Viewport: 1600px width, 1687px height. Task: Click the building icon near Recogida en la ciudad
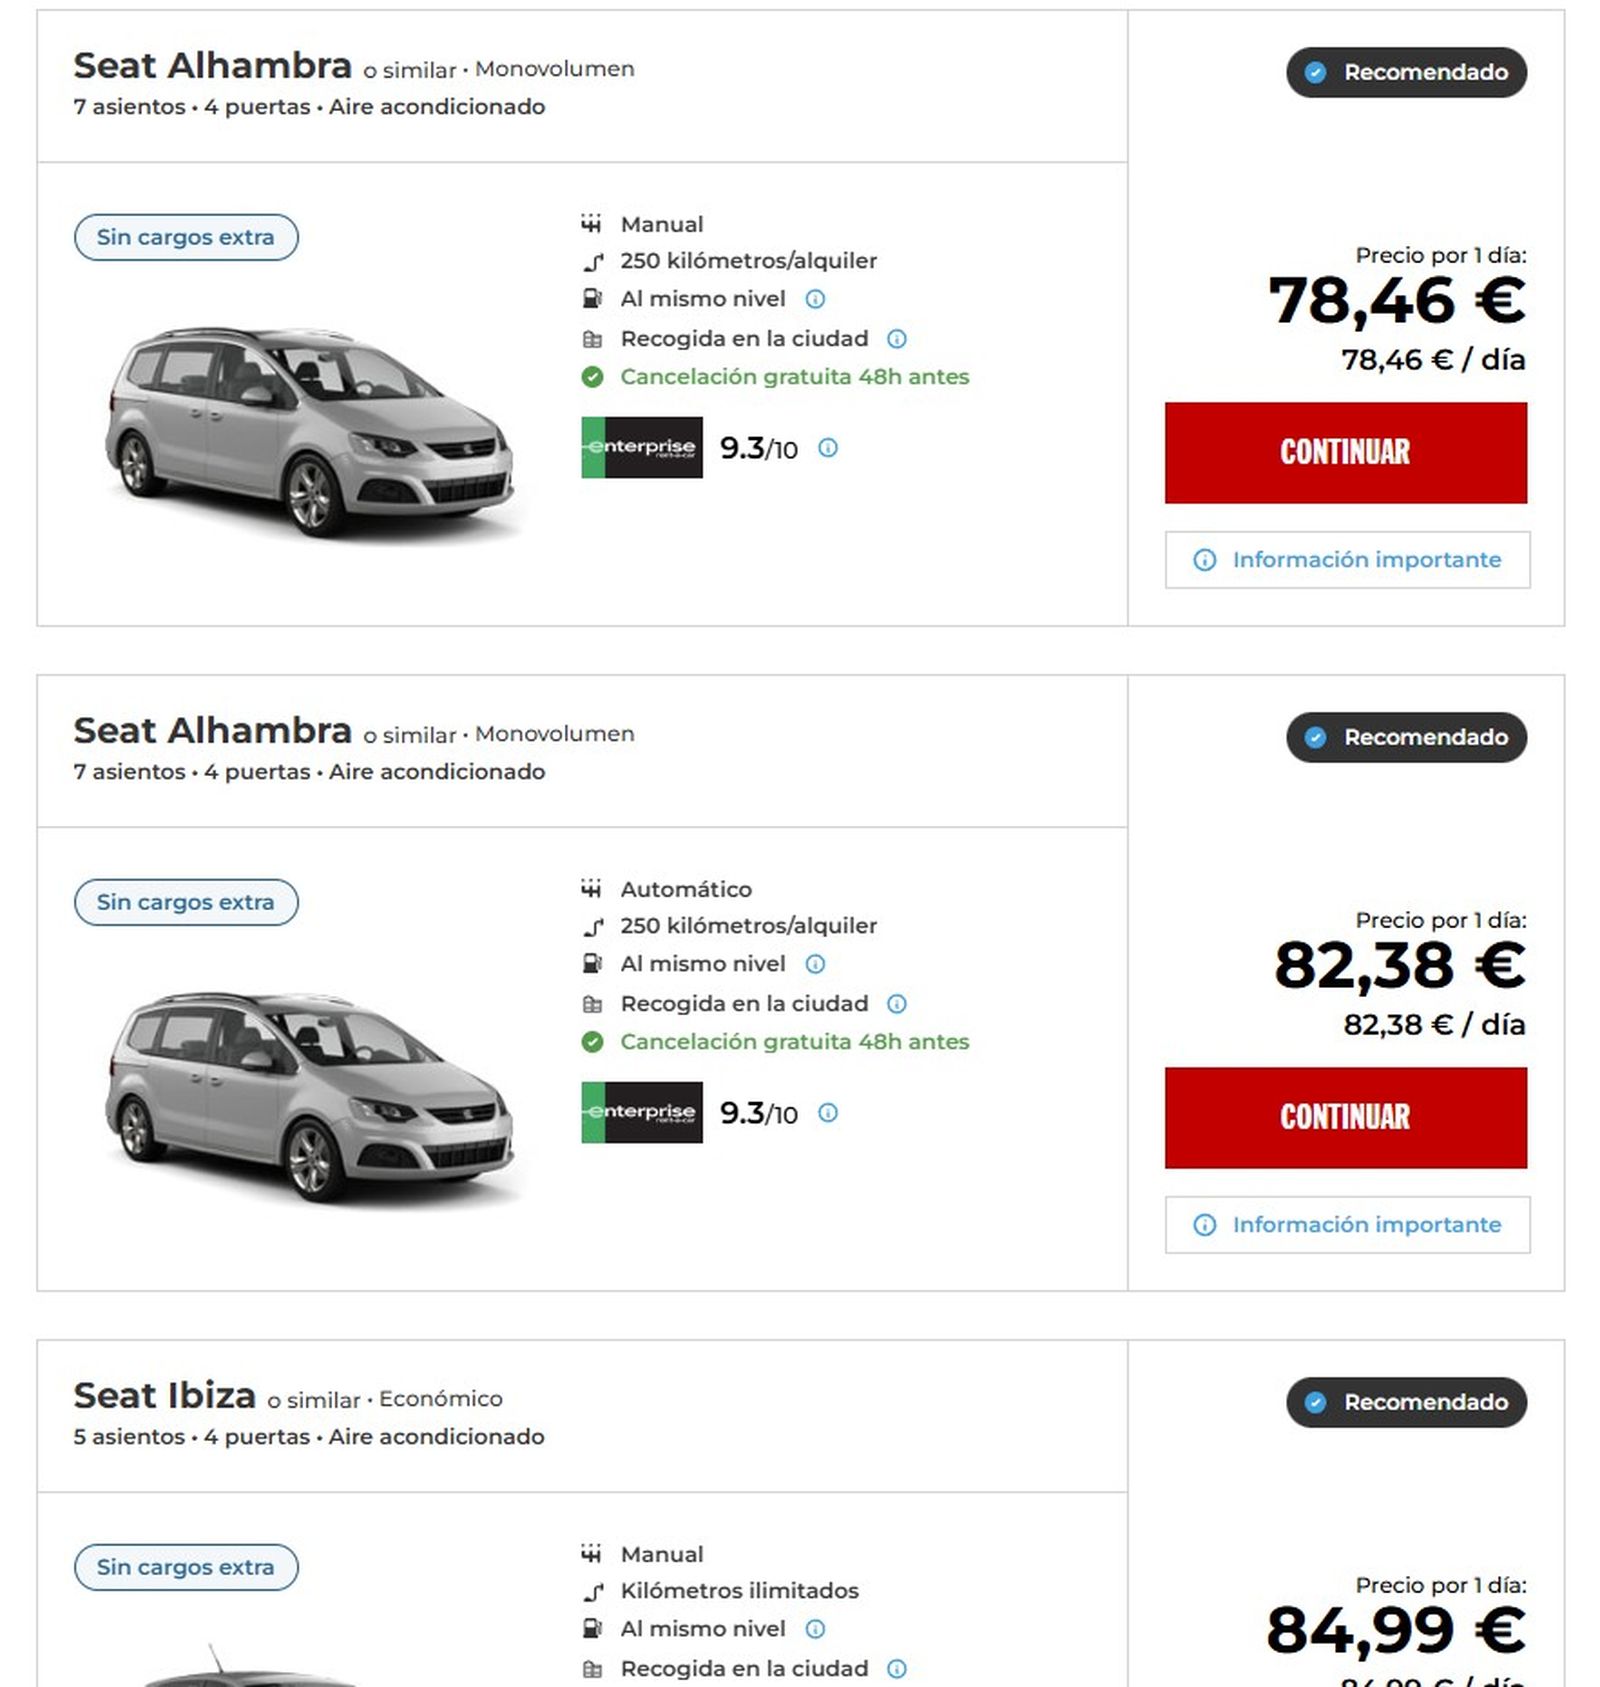pyautogui.click(x=592, y=338)
